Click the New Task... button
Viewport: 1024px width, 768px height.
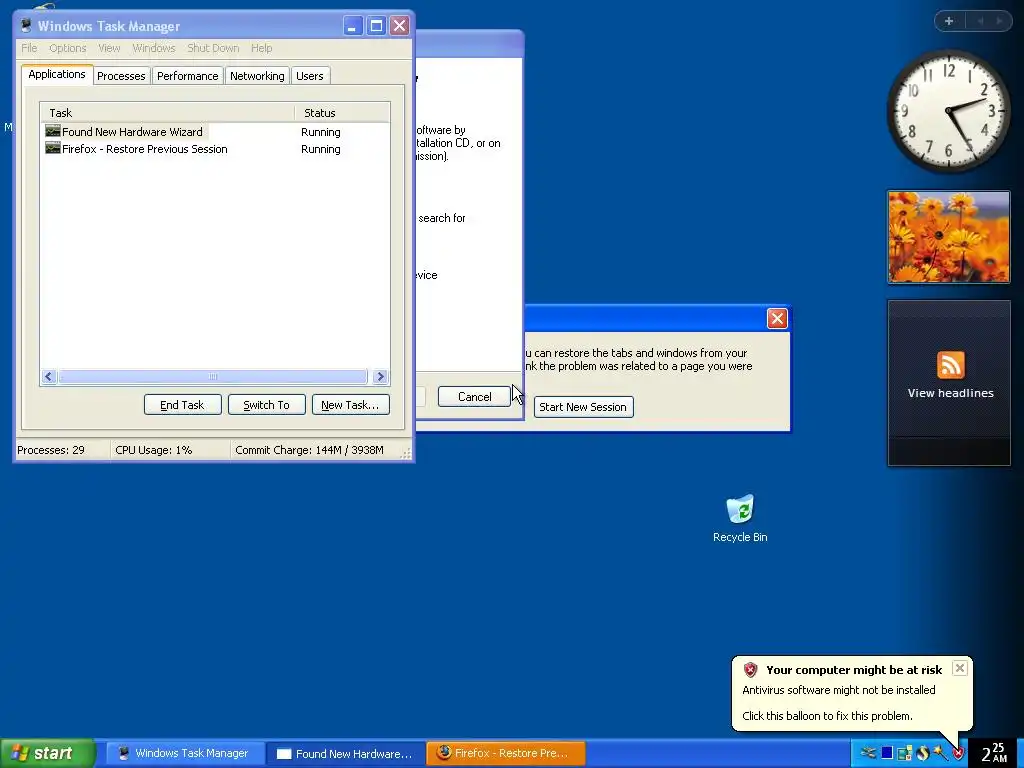pos(350,405)
